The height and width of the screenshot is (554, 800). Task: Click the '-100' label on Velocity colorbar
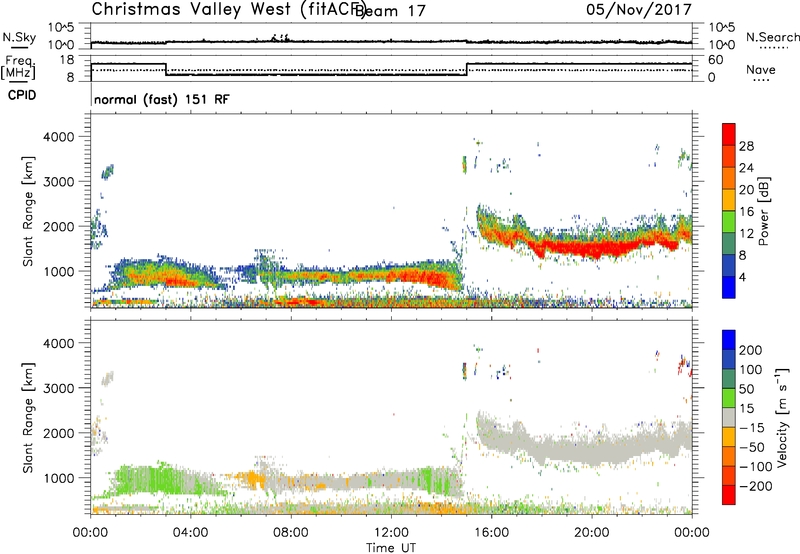757,467
